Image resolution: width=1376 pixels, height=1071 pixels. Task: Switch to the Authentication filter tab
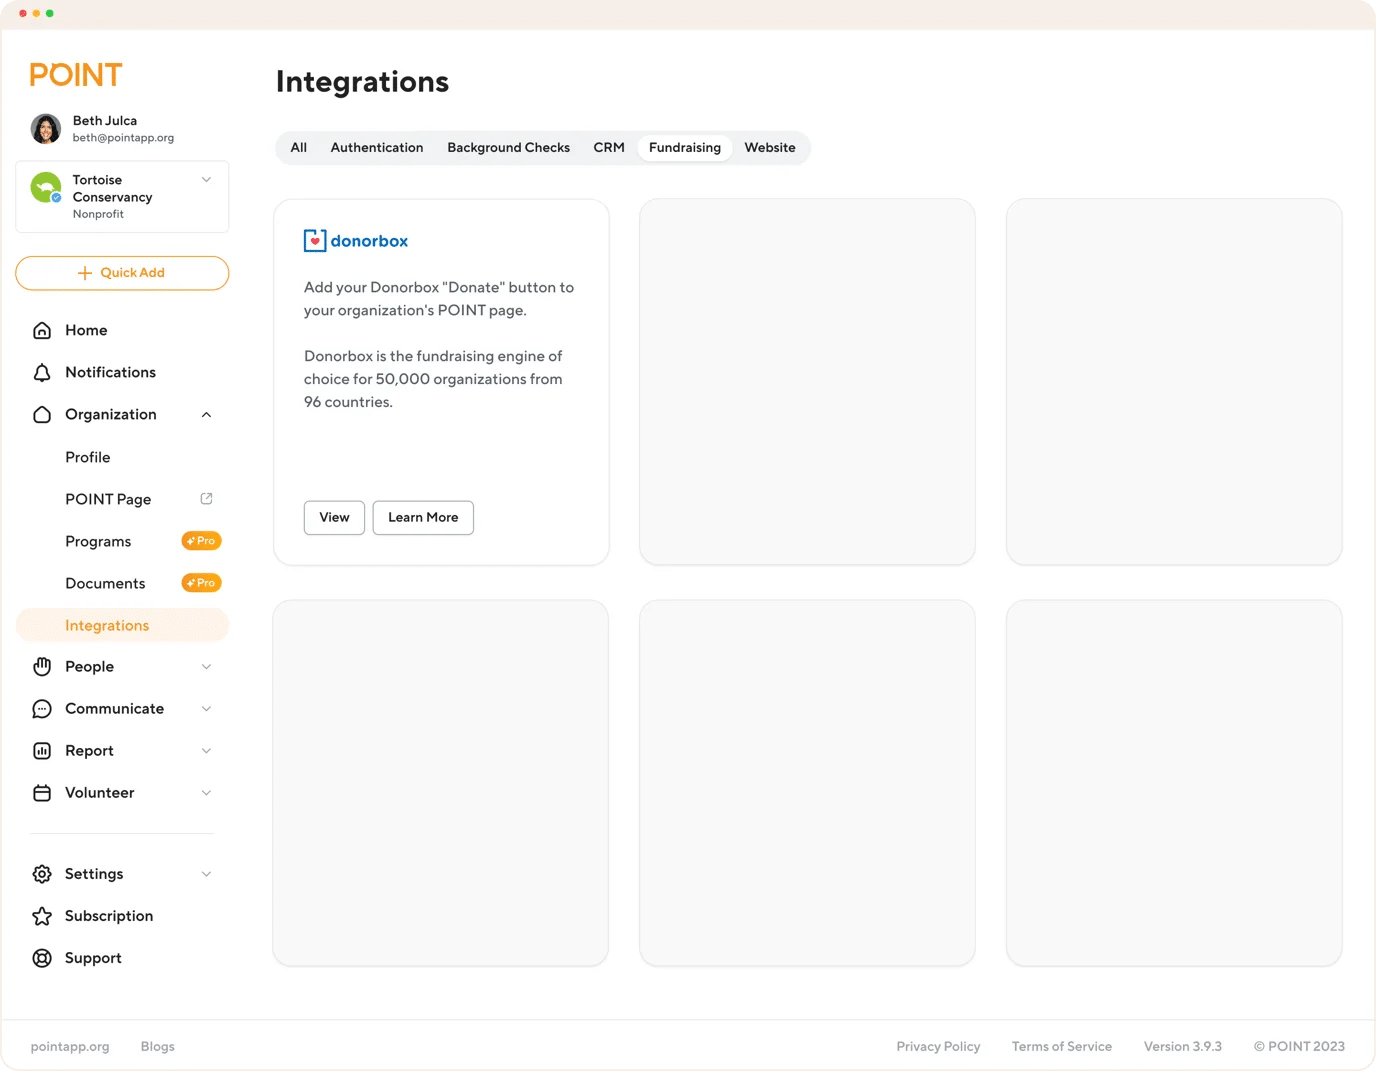click(377, 147)
